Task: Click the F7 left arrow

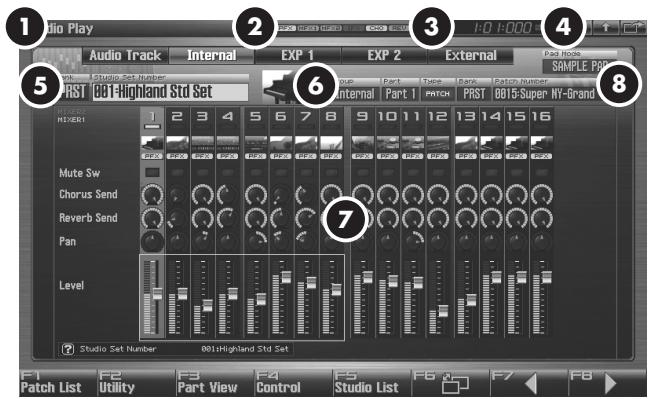Action: click(x=531, y=384)
